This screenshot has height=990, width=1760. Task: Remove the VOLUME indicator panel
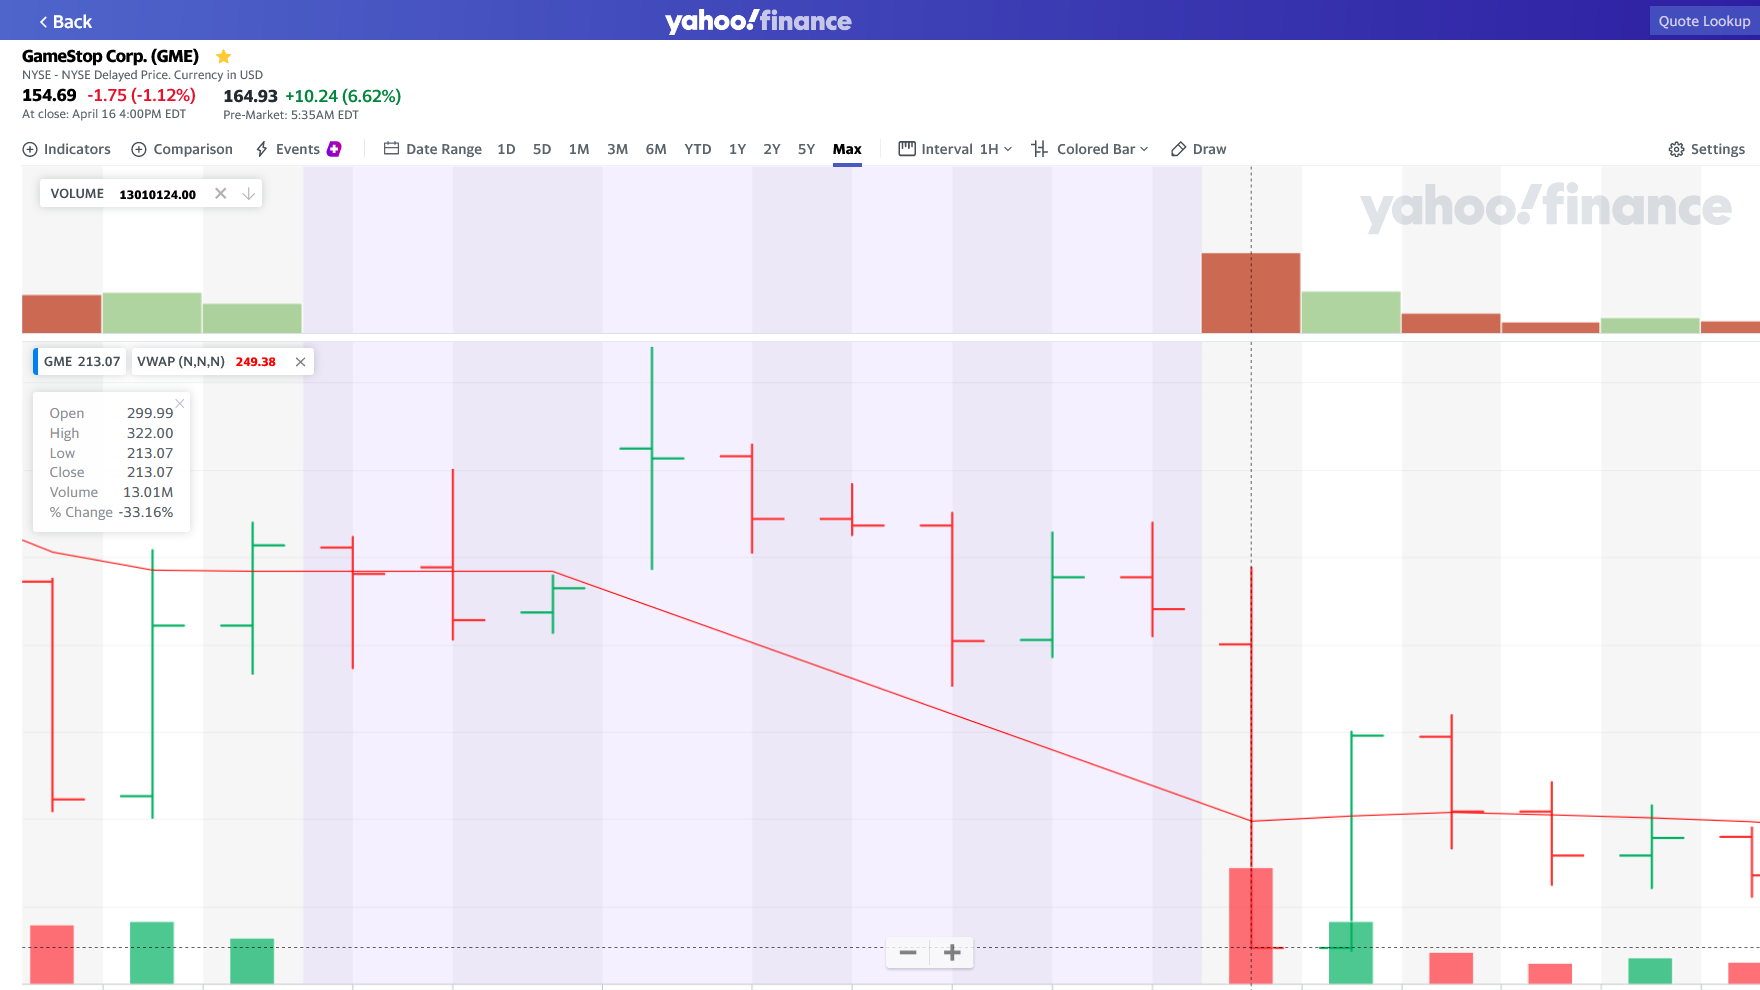coord(221,193)
